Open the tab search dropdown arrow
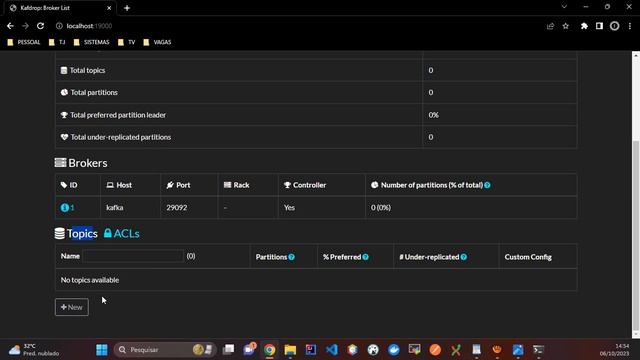This screenshot has width=640, height=360. [564, 7]
